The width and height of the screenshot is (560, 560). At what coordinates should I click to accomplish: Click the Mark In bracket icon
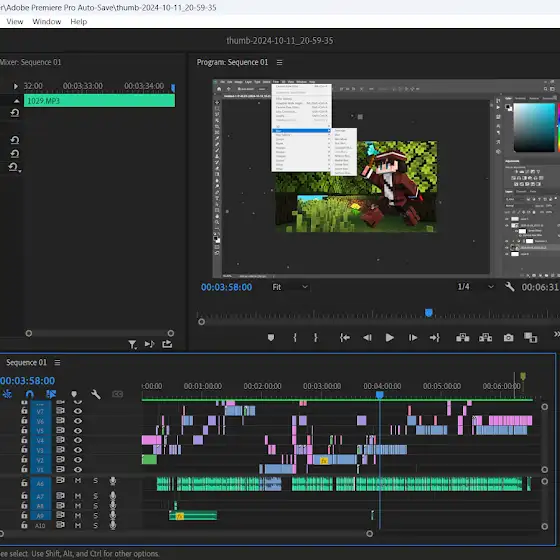coord(295,338)
